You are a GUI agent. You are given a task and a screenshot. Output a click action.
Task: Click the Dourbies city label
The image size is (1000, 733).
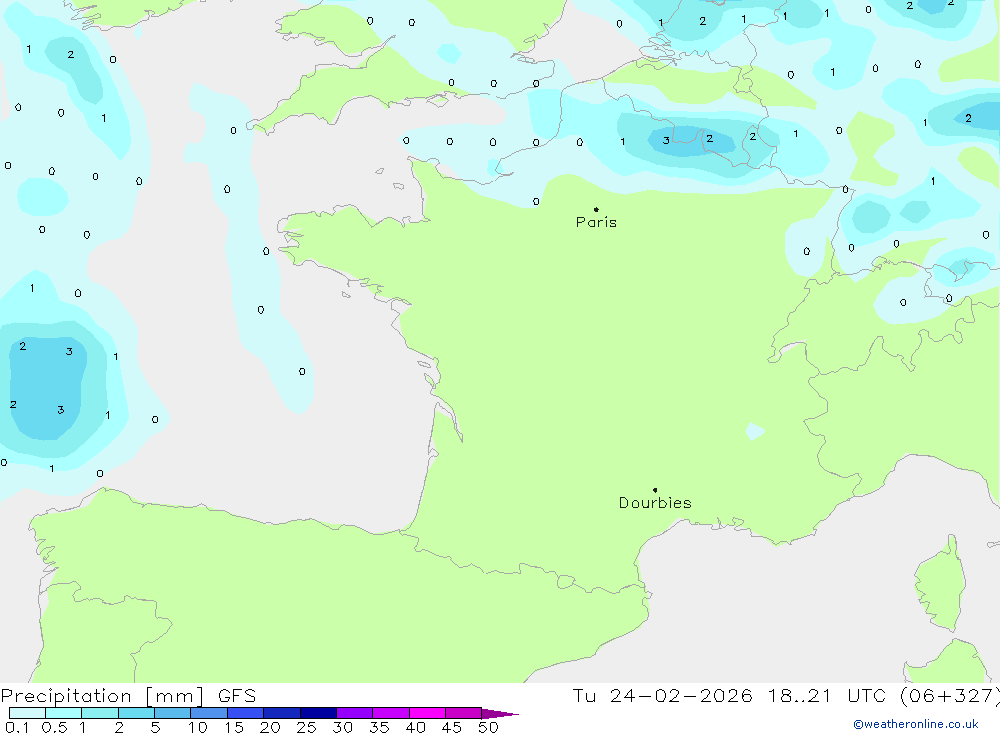655,503
